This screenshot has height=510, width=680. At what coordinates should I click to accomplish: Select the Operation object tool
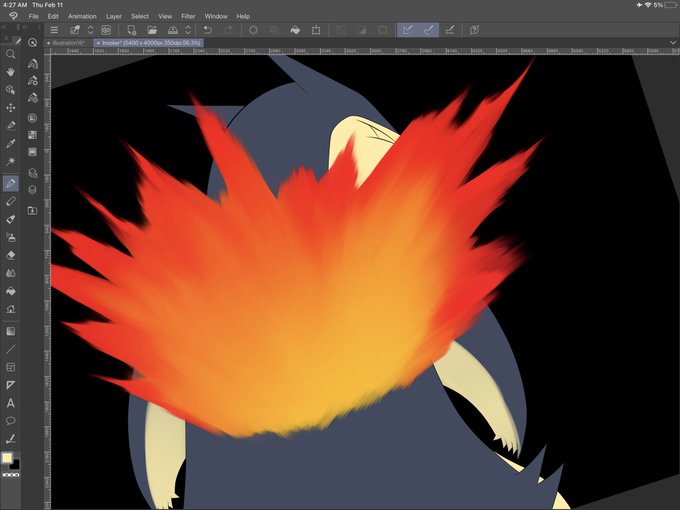[10, 90]
